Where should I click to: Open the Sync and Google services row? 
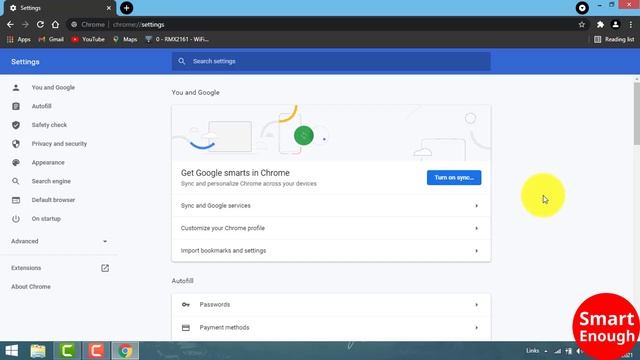coord(331,206)
